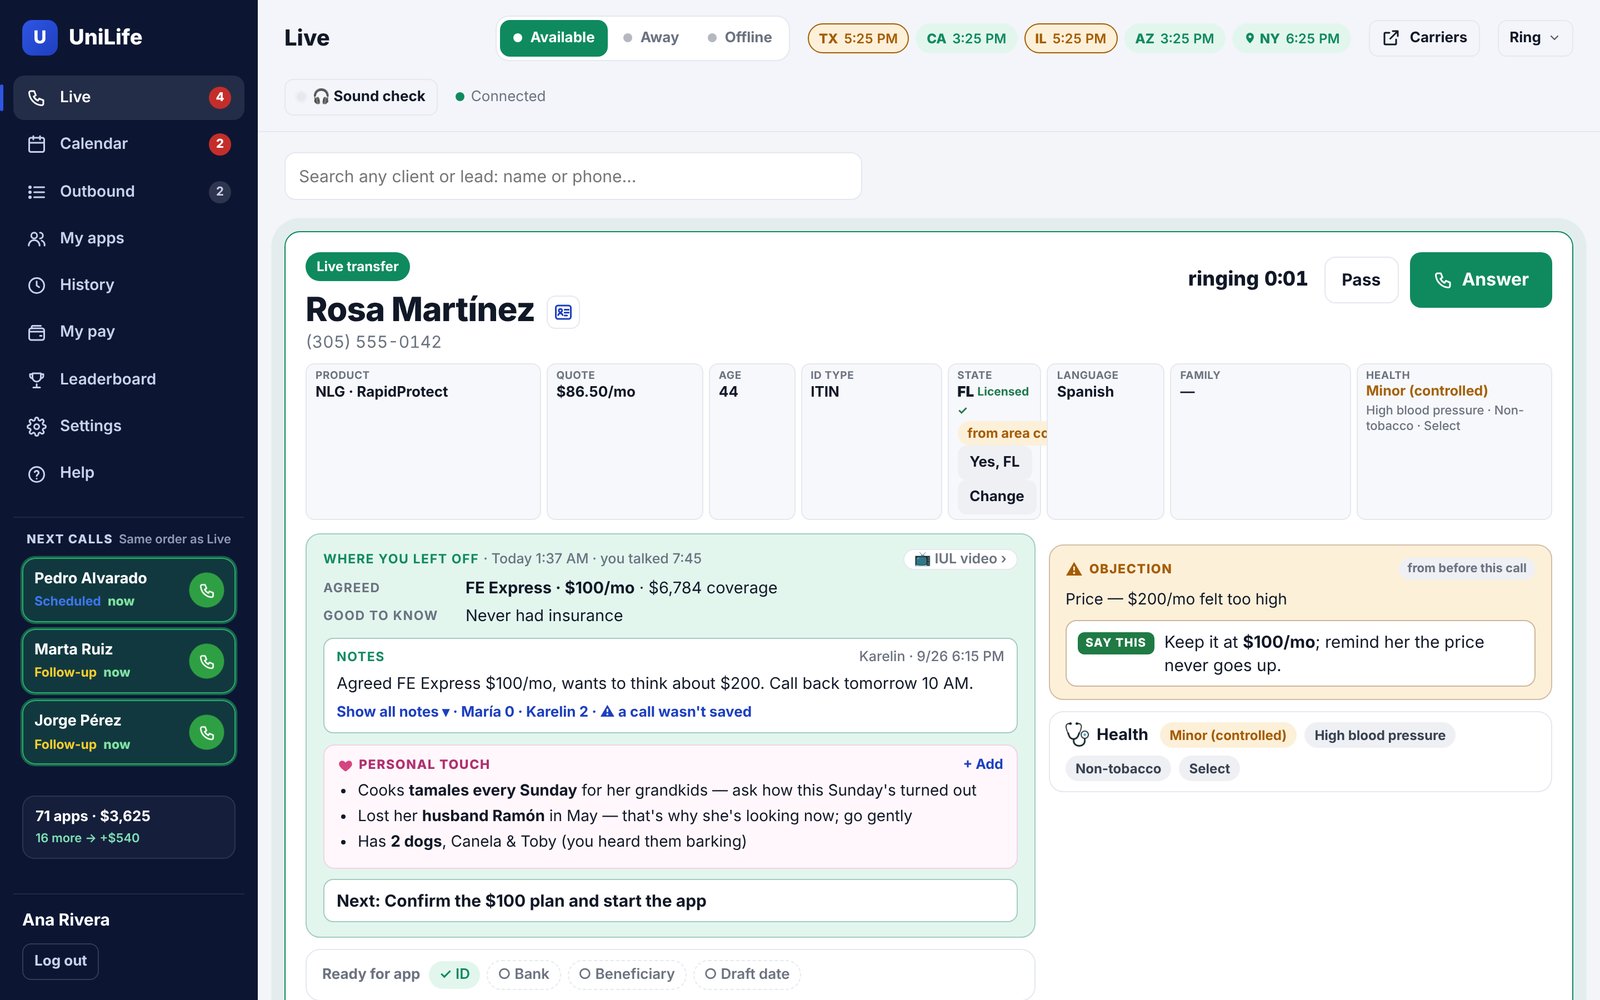Image resolution: width=1600 pixels, height=1000 pixels.
Task: Open the 16 more apps earnings link
Action: 87,838
